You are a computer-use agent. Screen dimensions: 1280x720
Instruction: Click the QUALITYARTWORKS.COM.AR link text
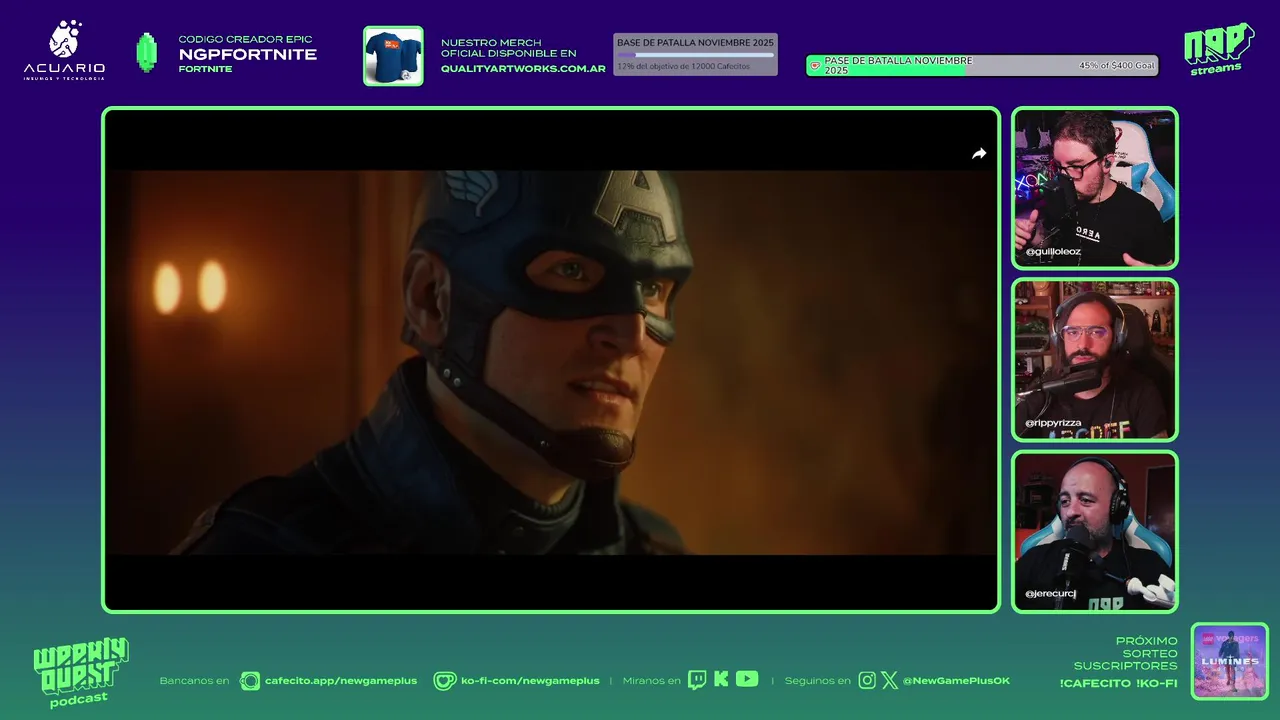(523, 69)
